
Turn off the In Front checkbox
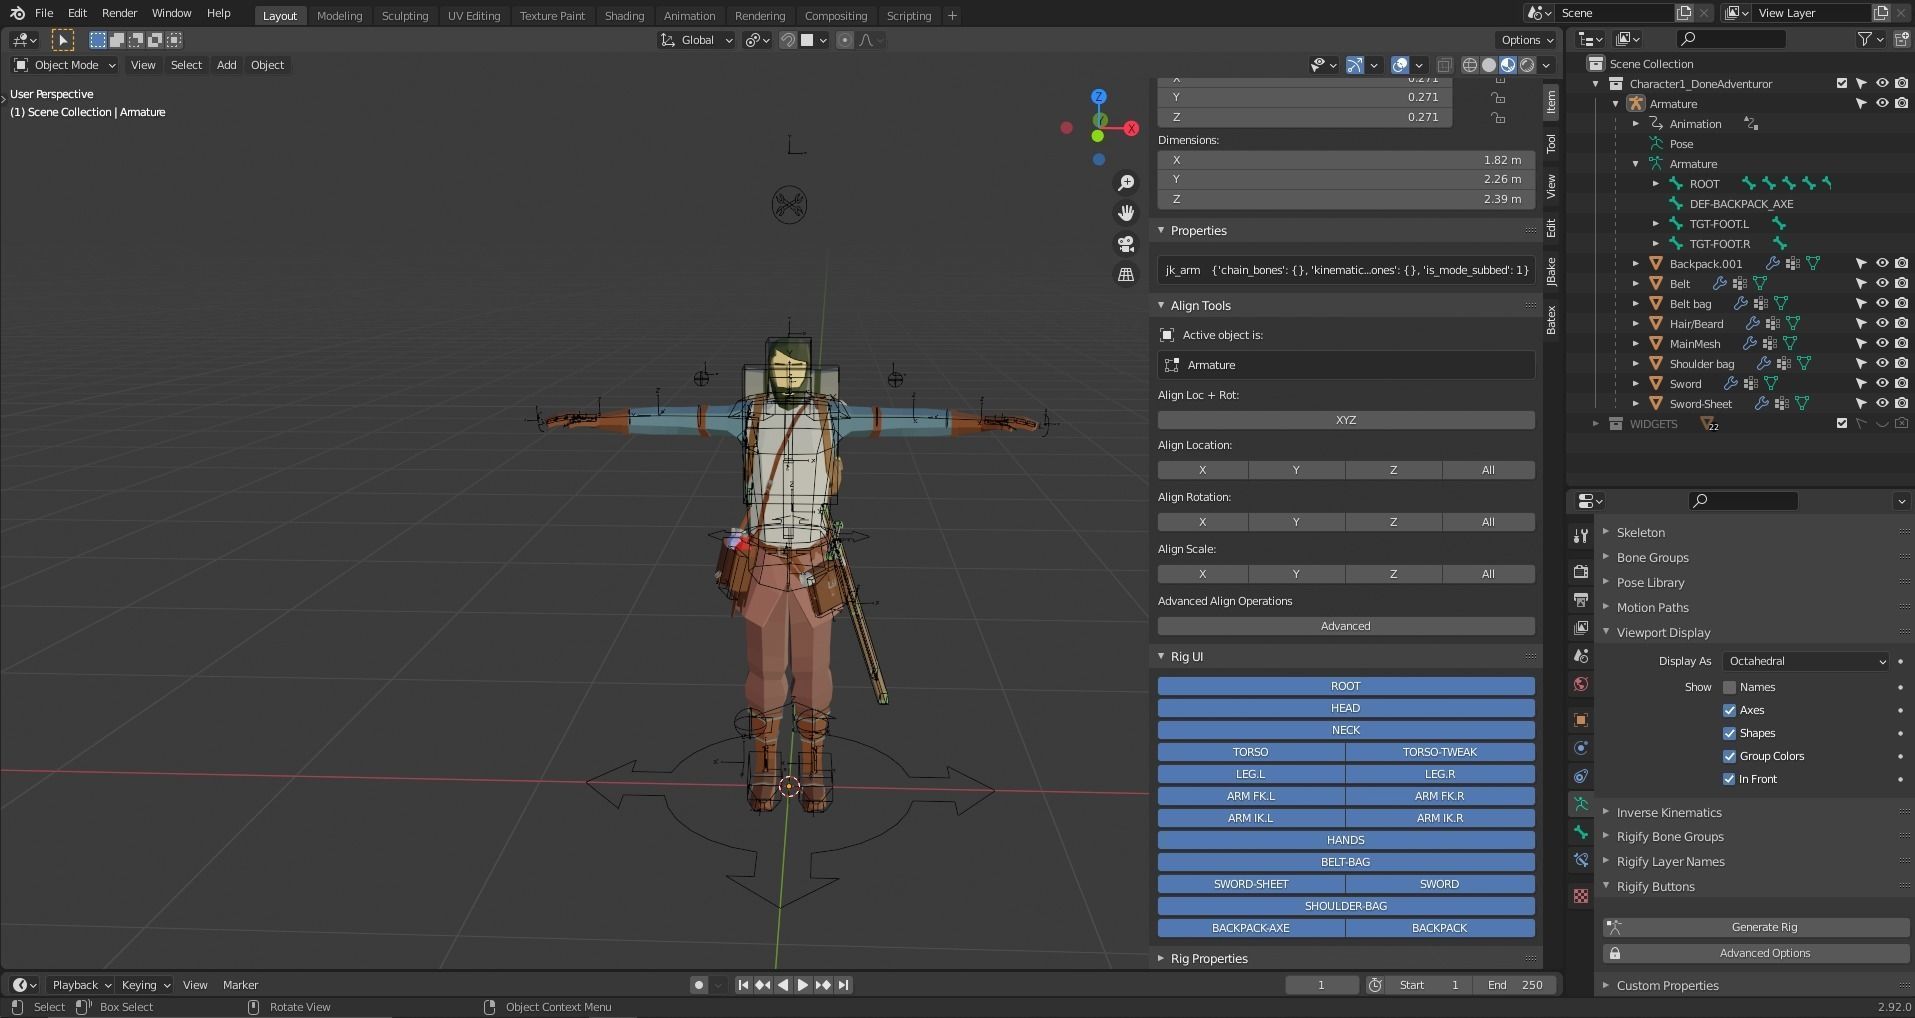(1729, 779)
